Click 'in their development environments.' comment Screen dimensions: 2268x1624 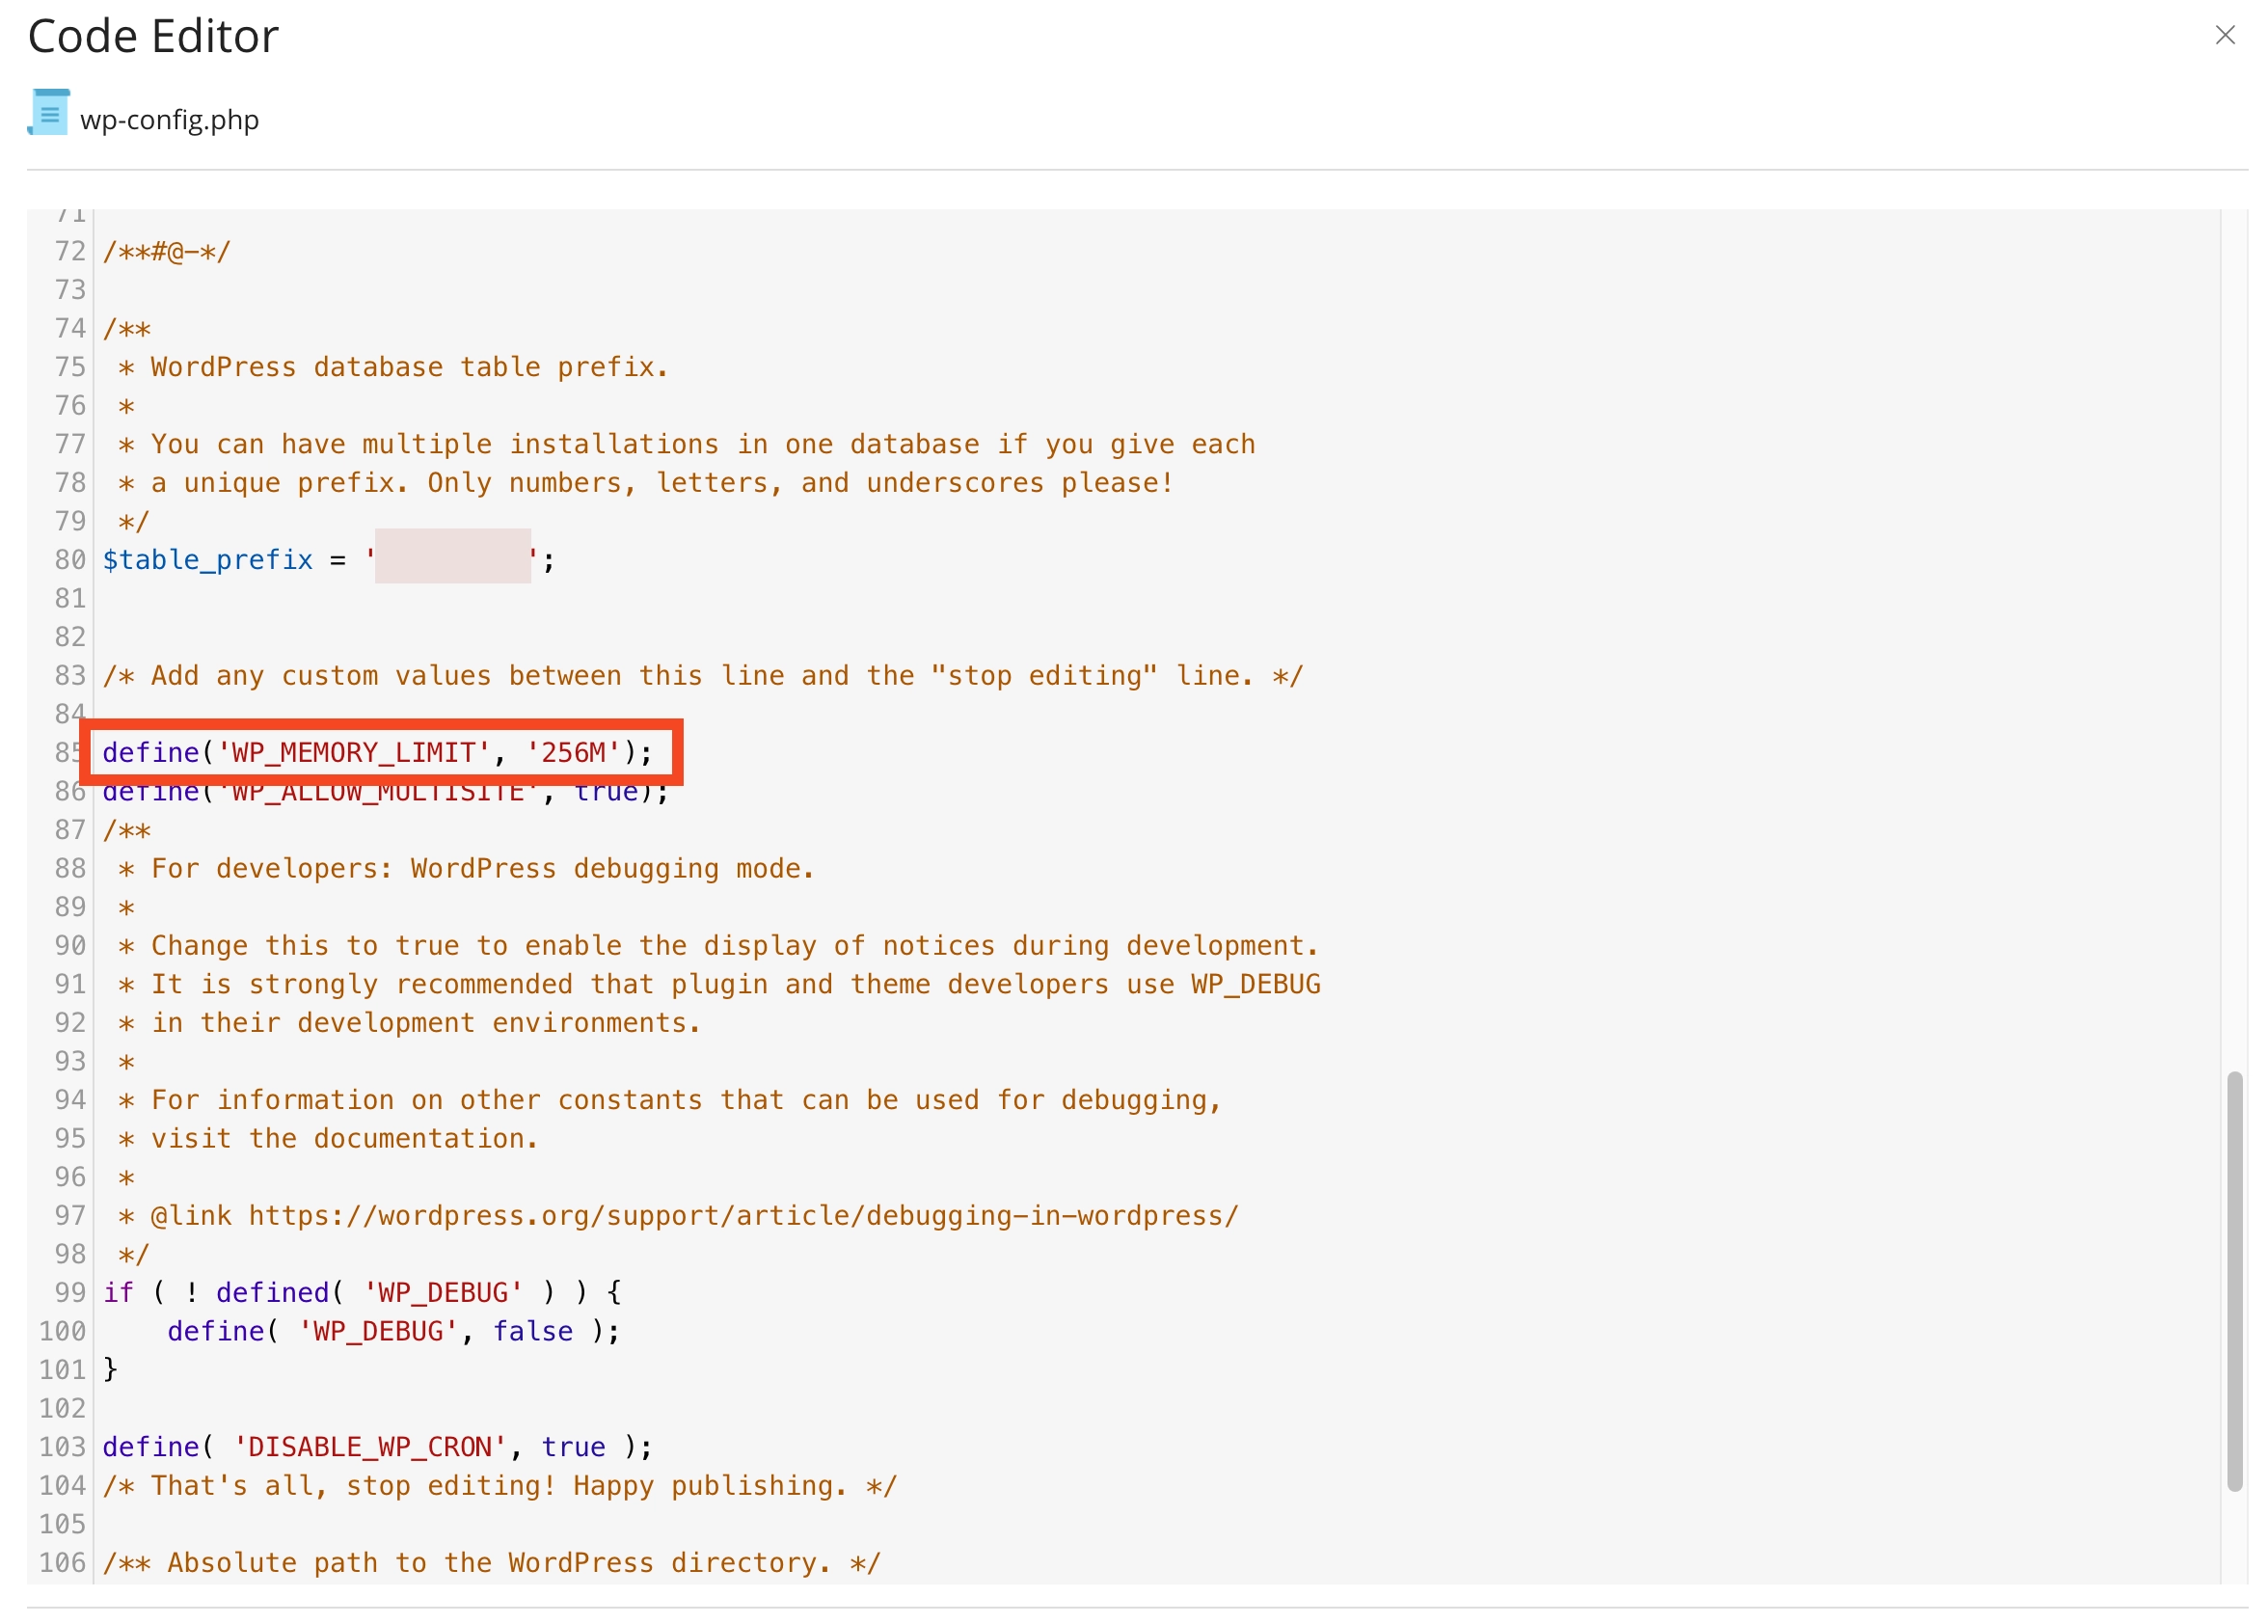409,1022
